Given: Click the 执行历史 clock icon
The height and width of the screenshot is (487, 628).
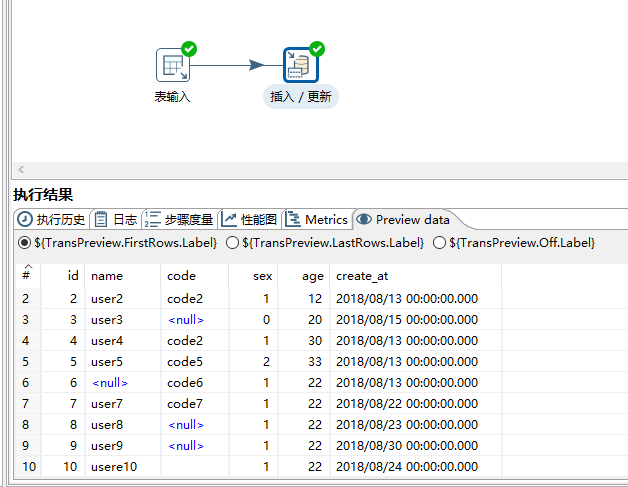Looking at the screenshot, I should point(25,219).
